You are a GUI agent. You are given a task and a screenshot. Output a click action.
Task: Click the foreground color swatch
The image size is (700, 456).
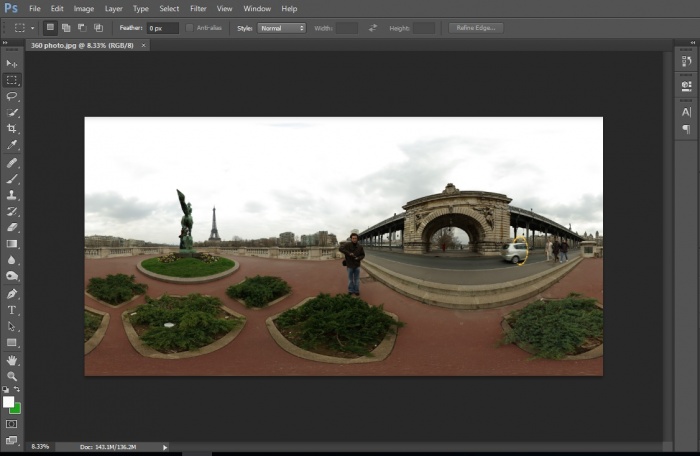tap(9, 402)
